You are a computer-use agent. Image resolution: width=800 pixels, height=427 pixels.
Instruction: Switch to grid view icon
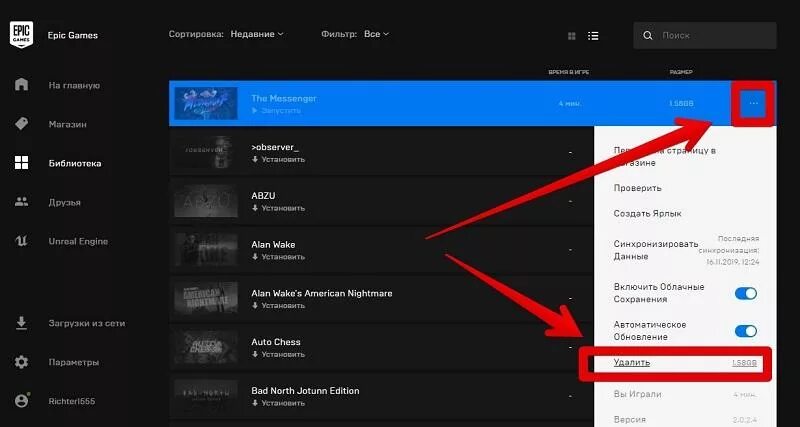(x=571, y=36)
